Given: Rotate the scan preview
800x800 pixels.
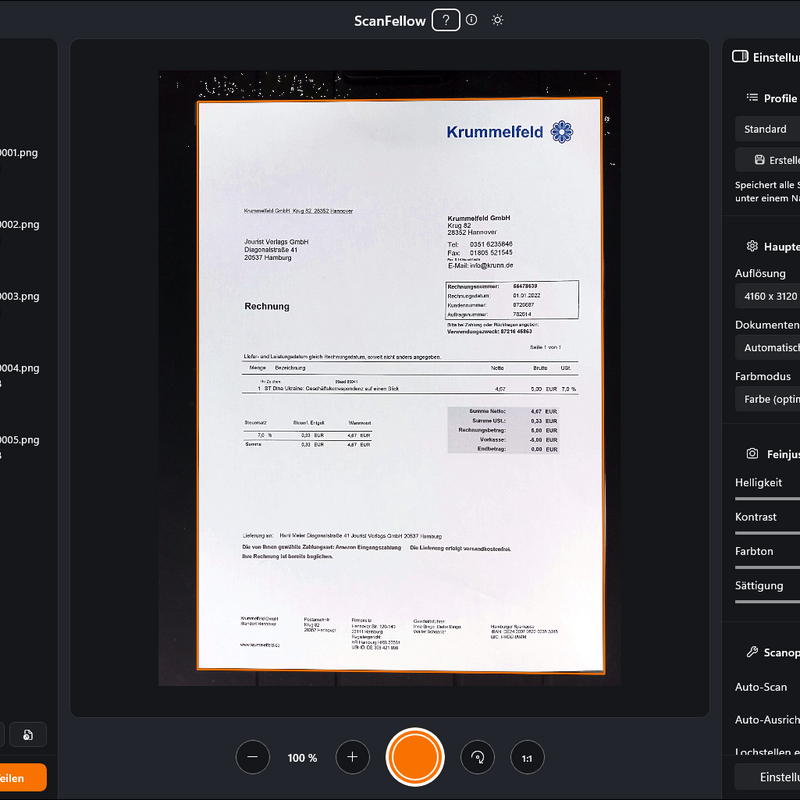Looking at the screenshot, I should point(478,757).
